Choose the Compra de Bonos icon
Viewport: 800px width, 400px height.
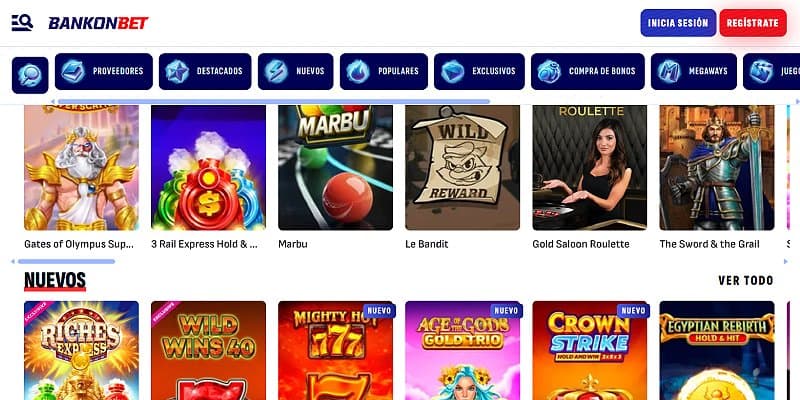pos(549,71)
